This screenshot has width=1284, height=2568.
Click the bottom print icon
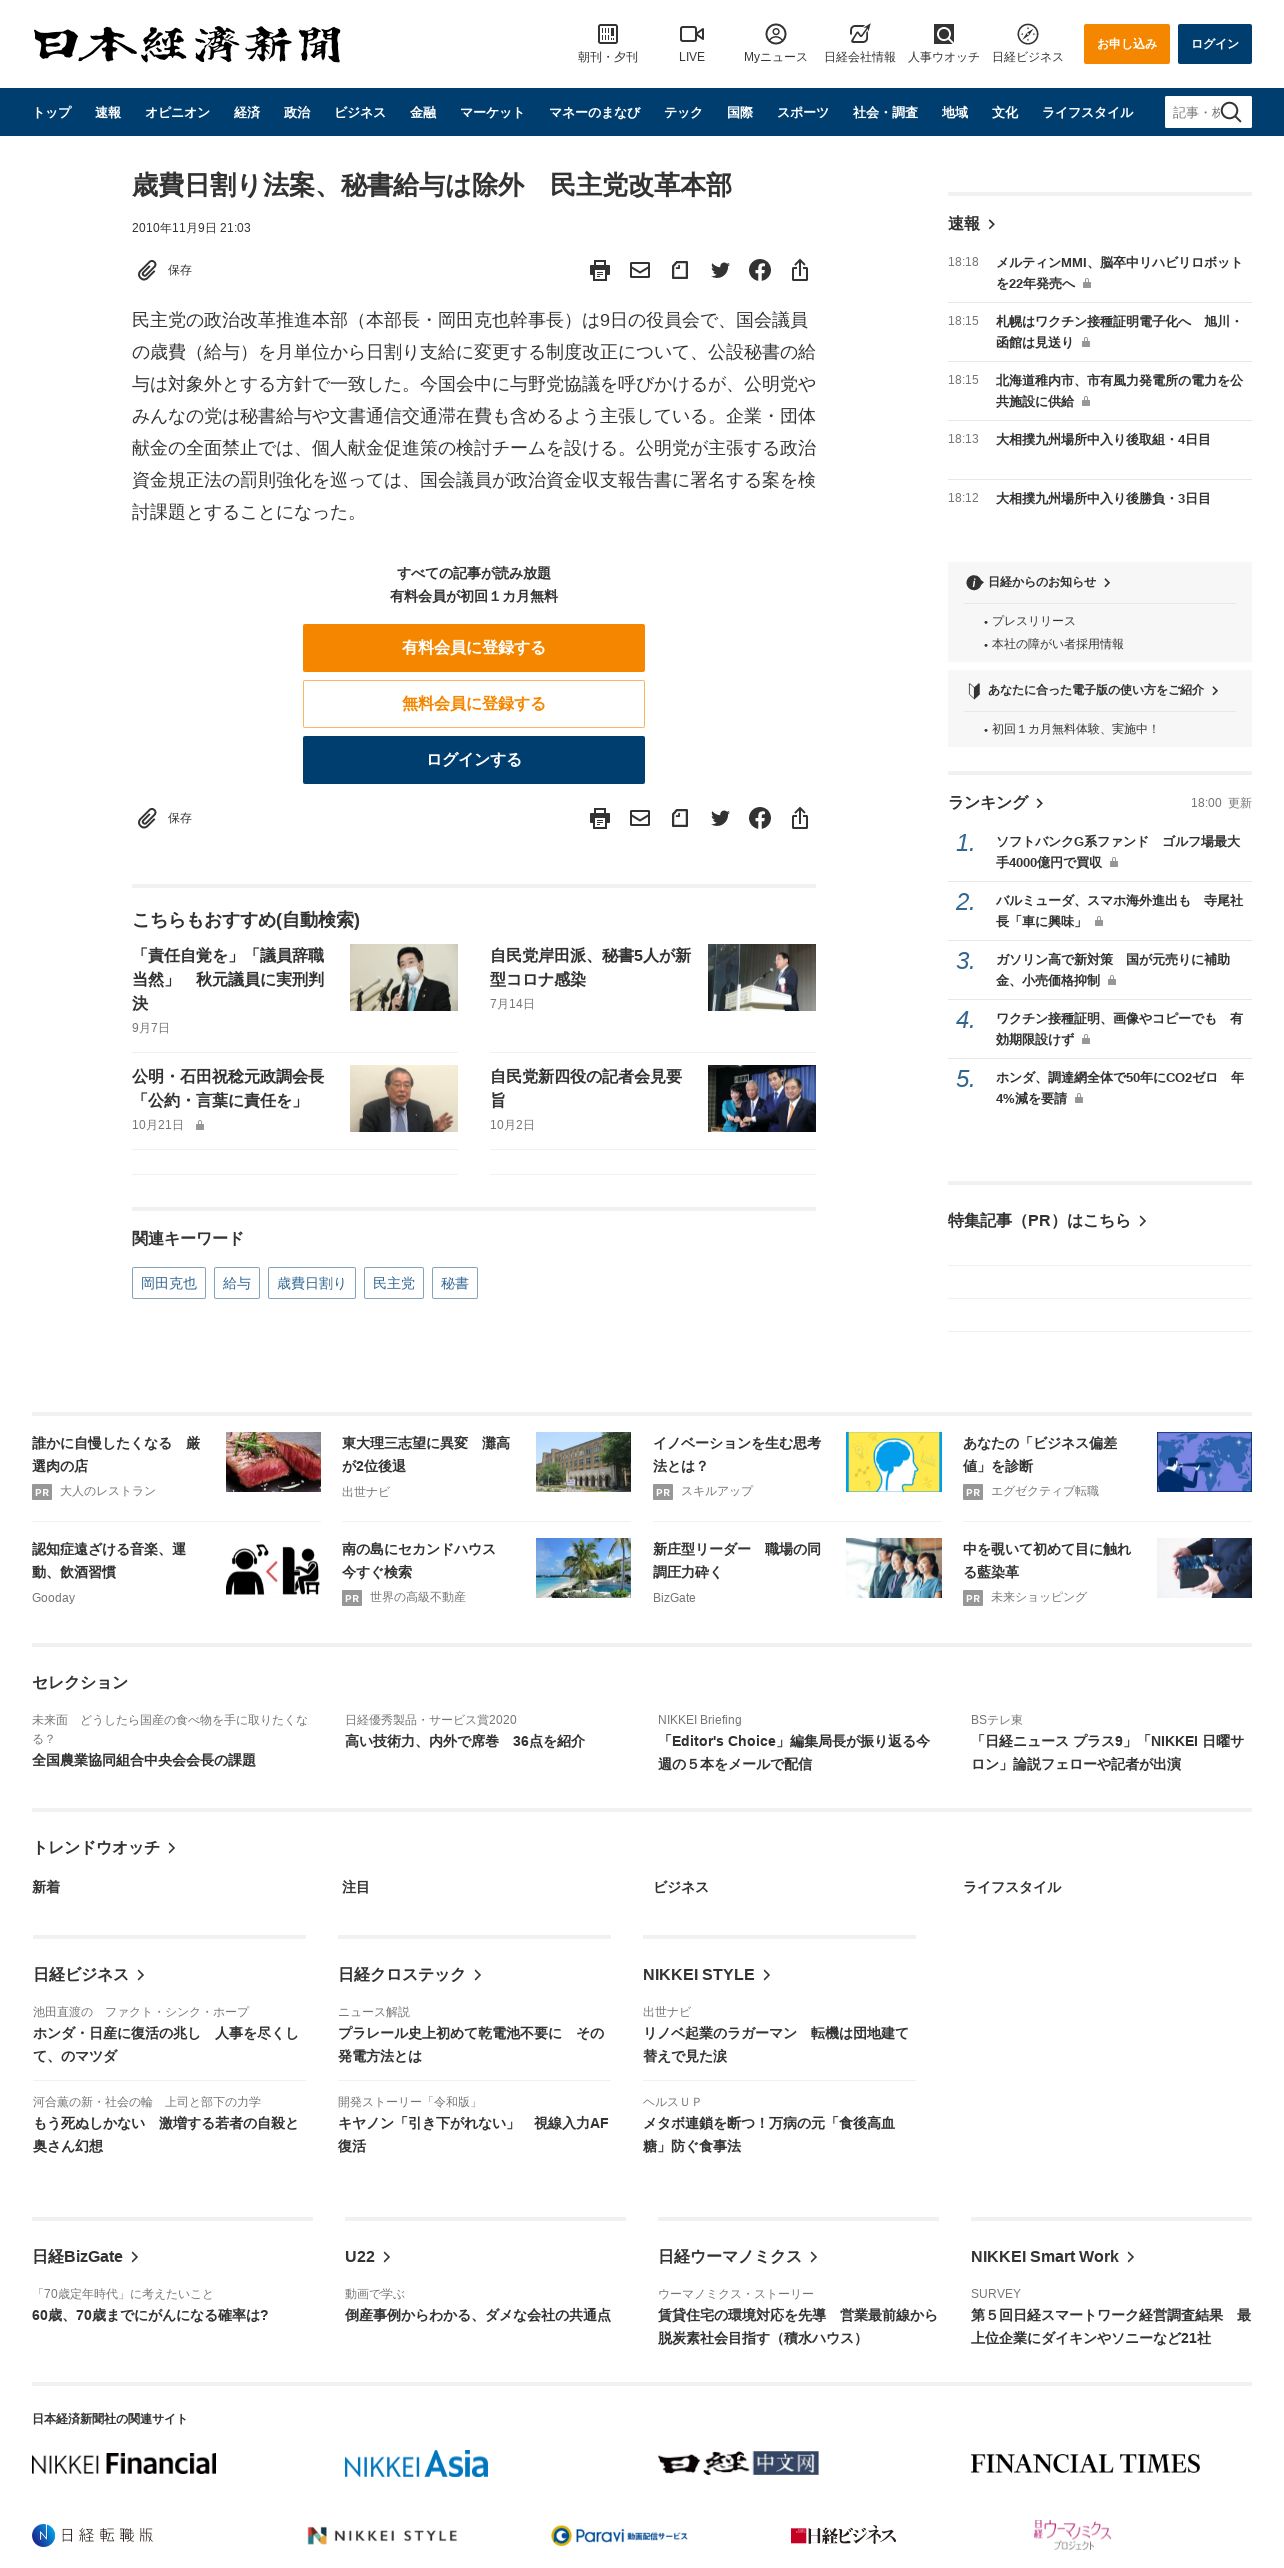600,818
